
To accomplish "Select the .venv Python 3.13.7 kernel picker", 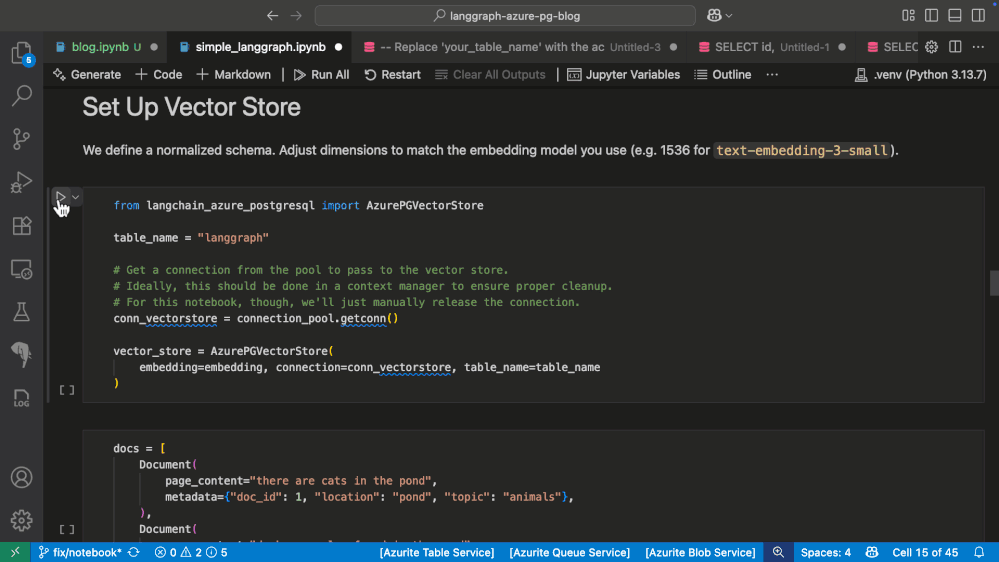I will click(x=921, y=75).
